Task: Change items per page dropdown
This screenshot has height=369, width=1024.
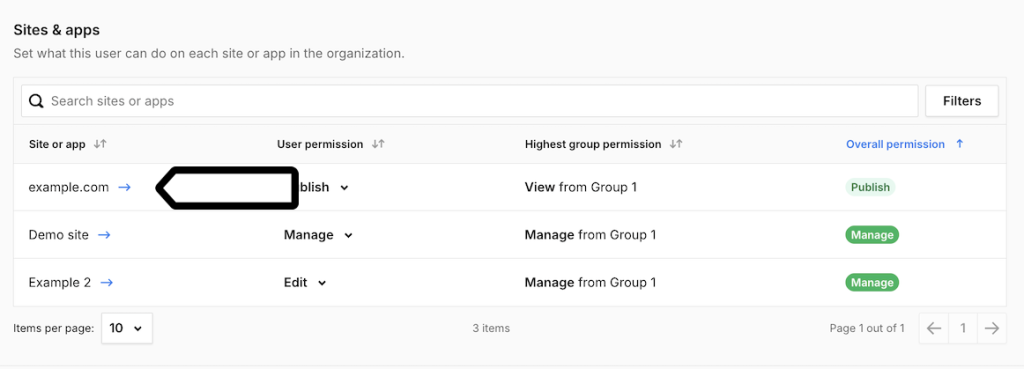Action: pos(127,329)
